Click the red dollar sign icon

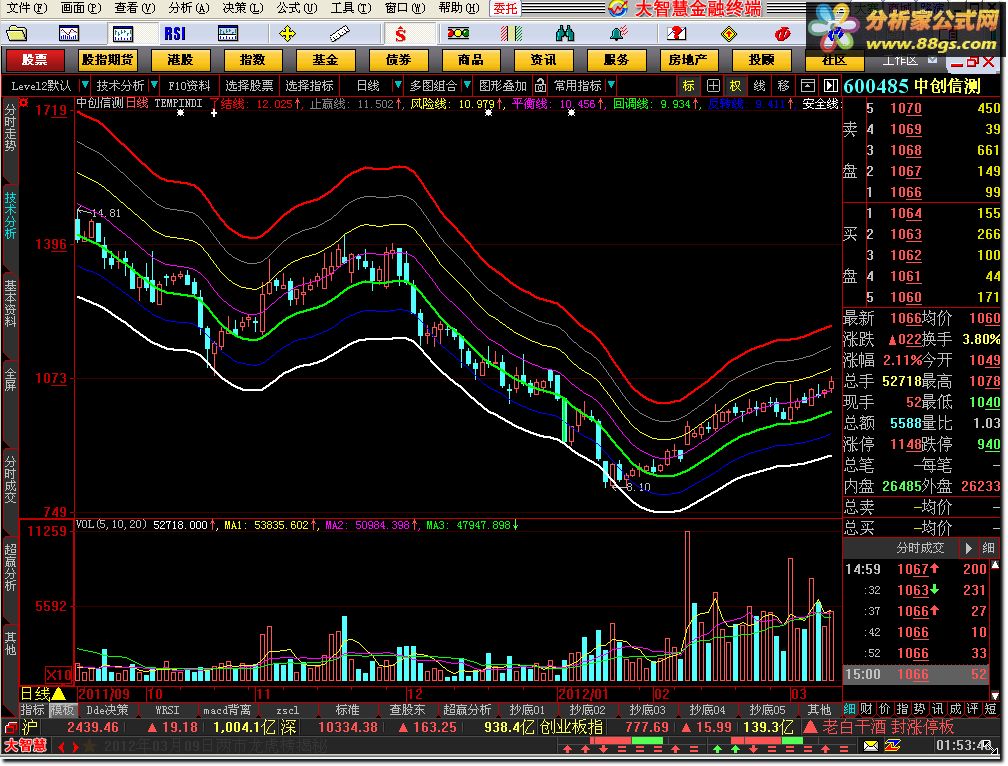coord(400,33)
